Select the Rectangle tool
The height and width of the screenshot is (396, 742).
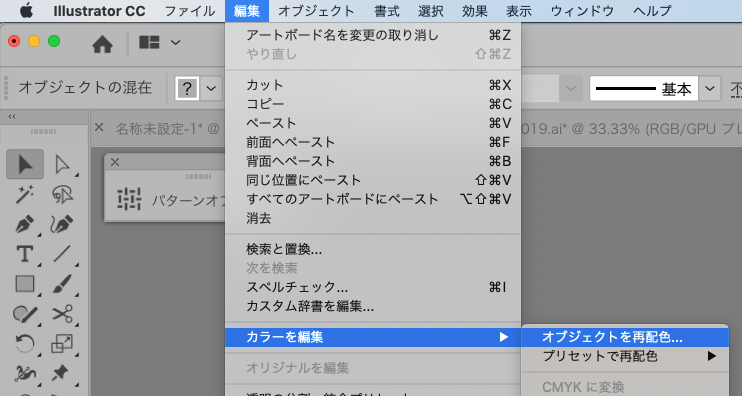click(x=25, y=284)
